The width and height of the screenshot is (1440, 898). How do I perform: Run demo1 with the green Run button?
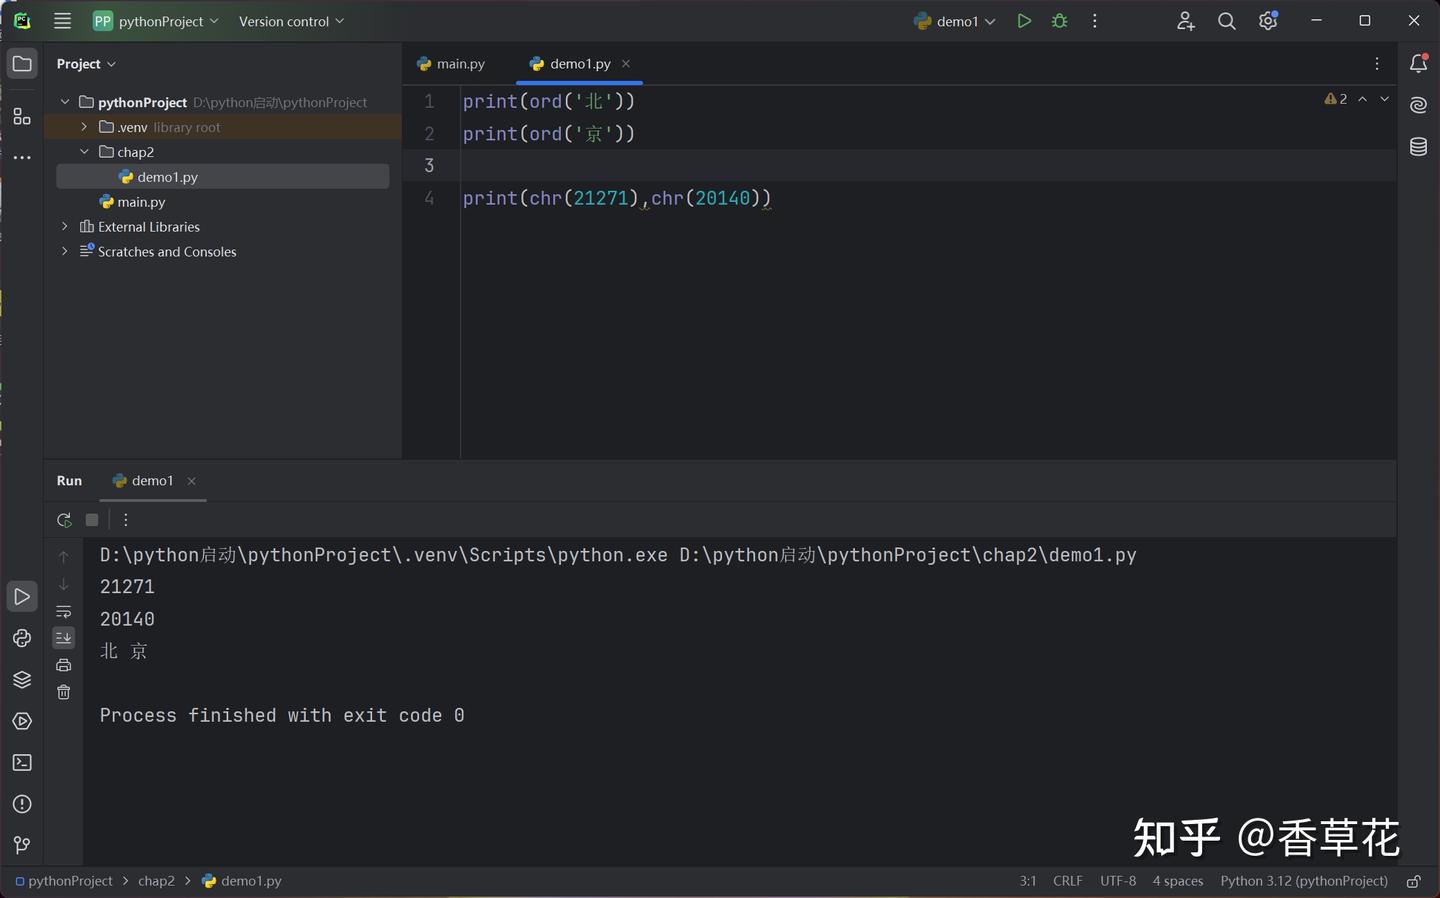(x=1024, y=21)
